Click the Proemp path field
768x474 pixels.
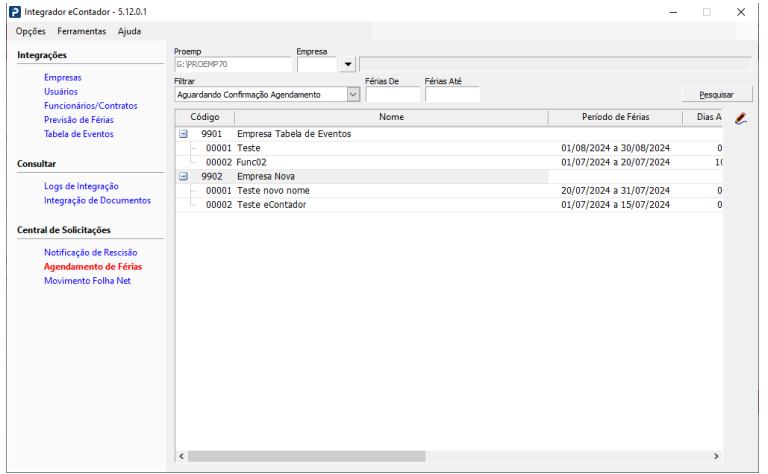(x=233, y=64)
